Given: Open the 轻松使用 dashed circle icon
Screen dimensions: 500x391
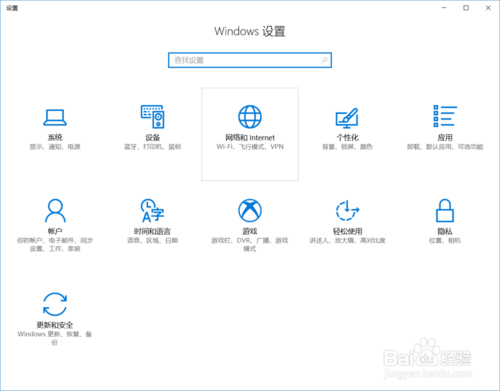Looking at the screenshot, I should pyautogui.click(x=347, y=210).
